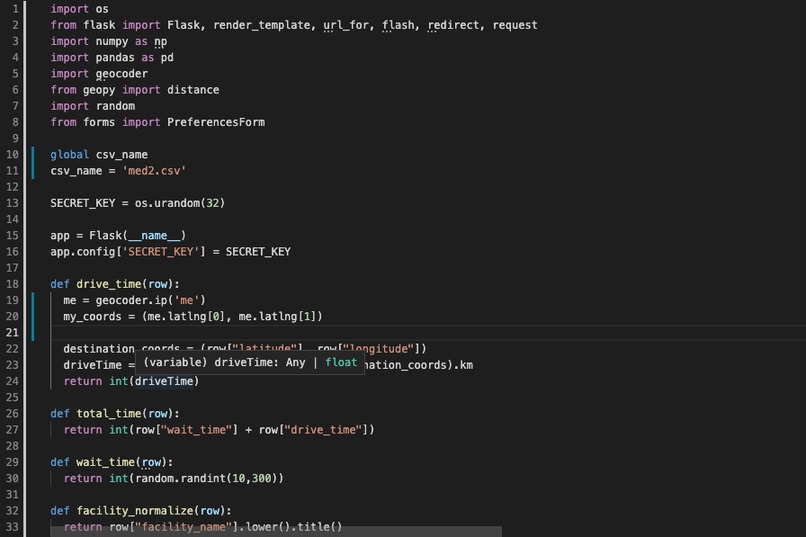Screen dimensions: 806x537
Task: Click driveTime inside the return int statement
Action: coord(164,381)
